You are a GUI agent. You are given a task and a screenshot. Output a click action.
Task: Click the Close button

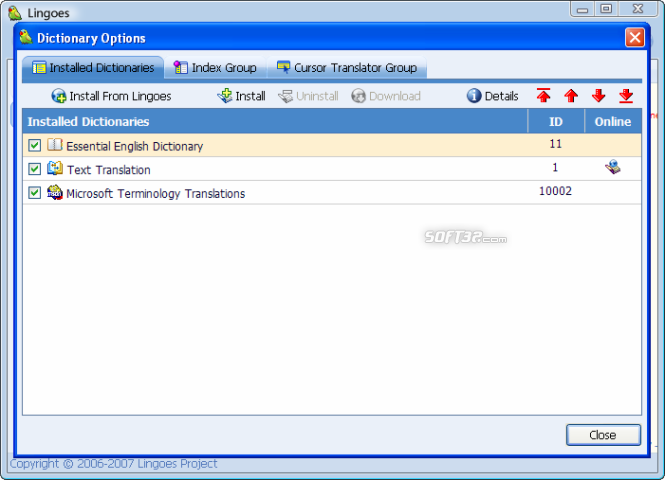click(603, 435)
